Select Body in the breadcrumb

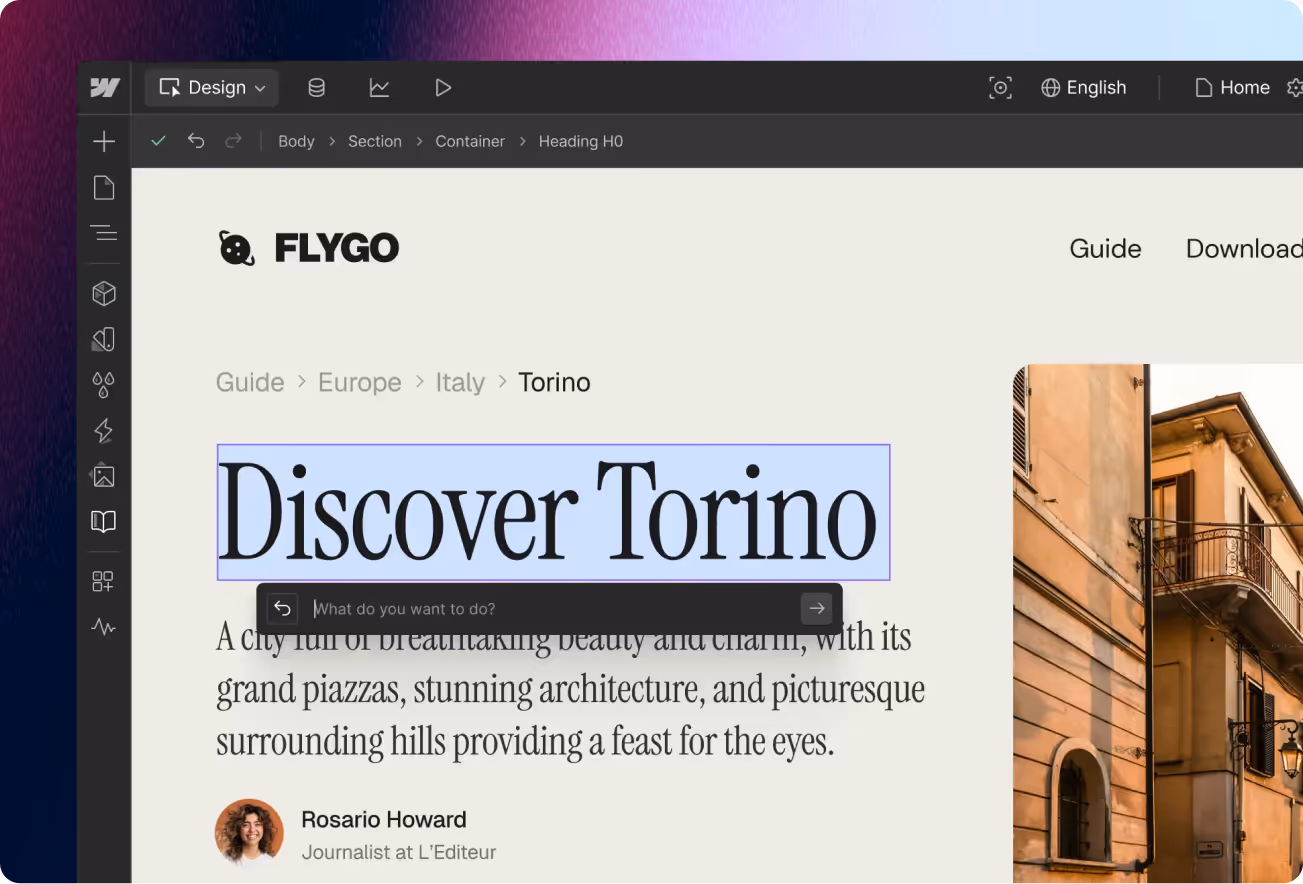pyautogui.click(x=296, y=142)
